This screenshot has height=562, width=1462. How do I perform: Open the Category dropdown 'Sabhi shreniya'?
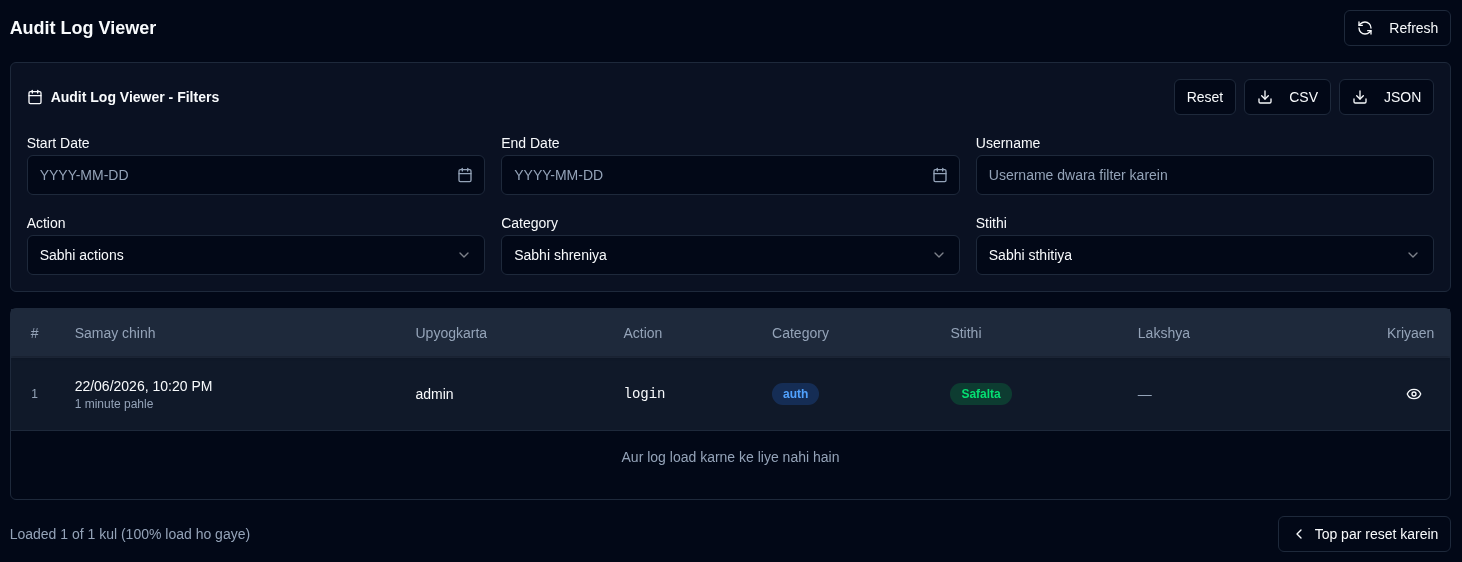pos(730,255)
